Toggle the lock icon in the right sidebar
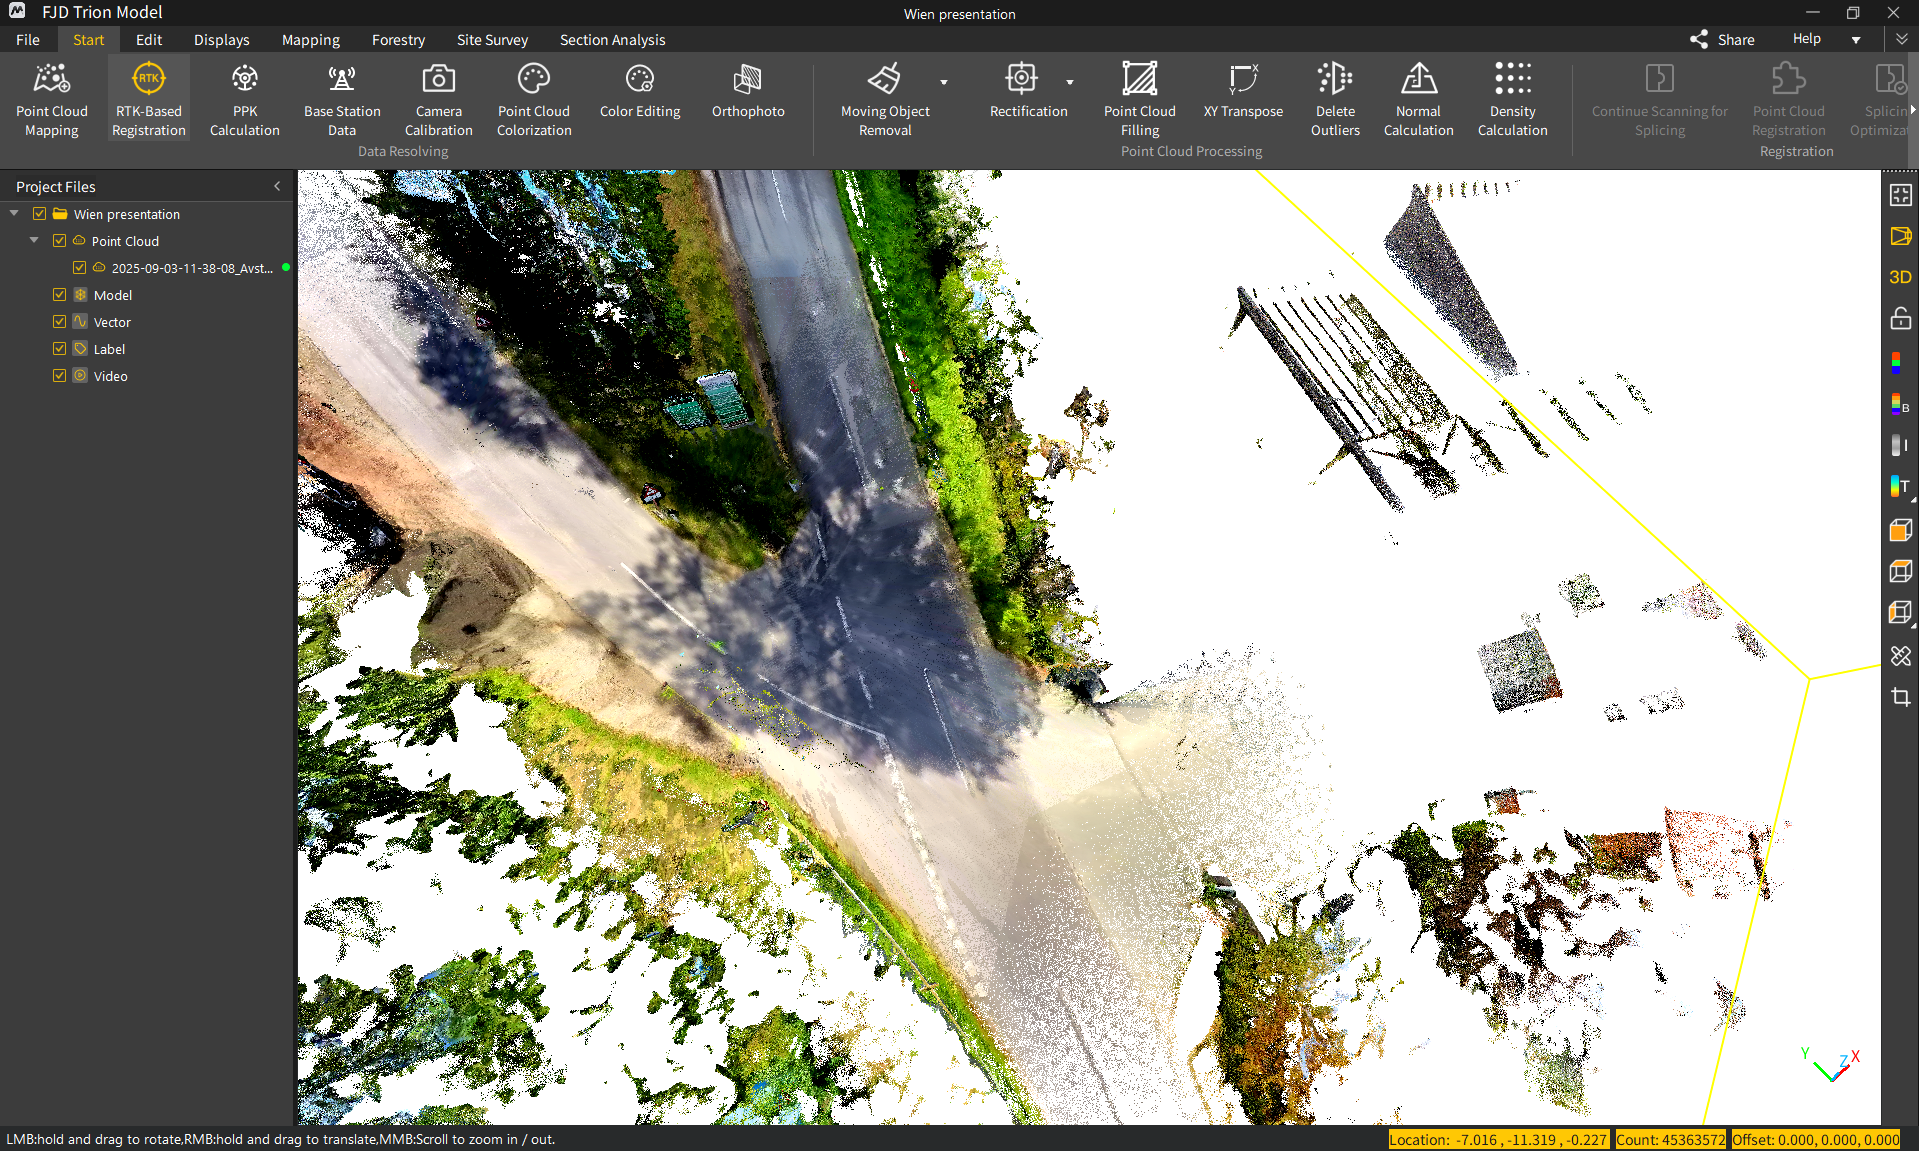 tap(1900, 318)
